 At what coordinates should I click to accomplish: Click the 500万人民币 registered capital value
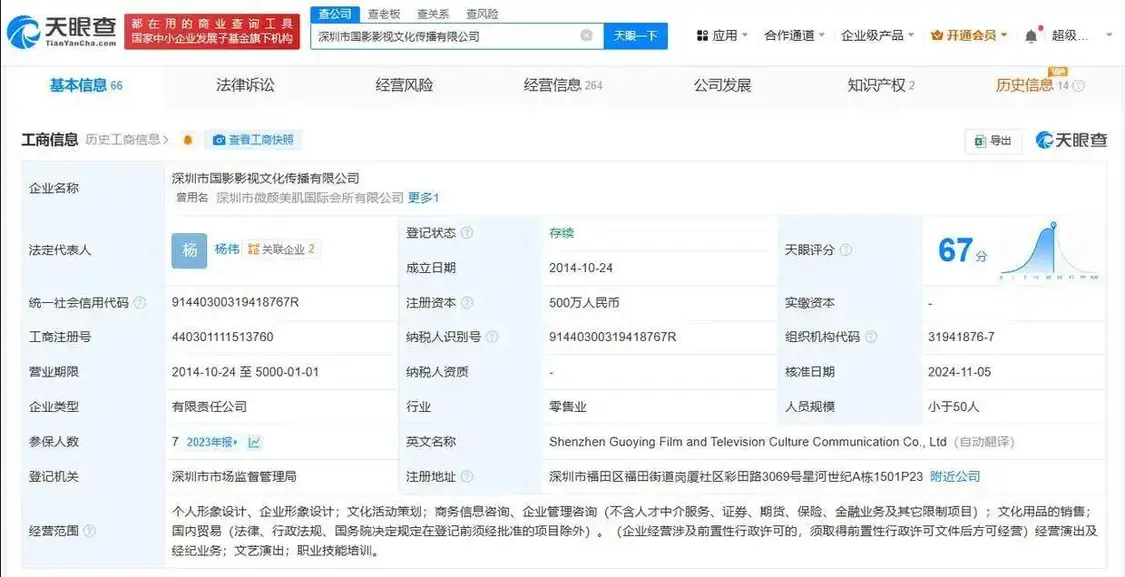584,303
